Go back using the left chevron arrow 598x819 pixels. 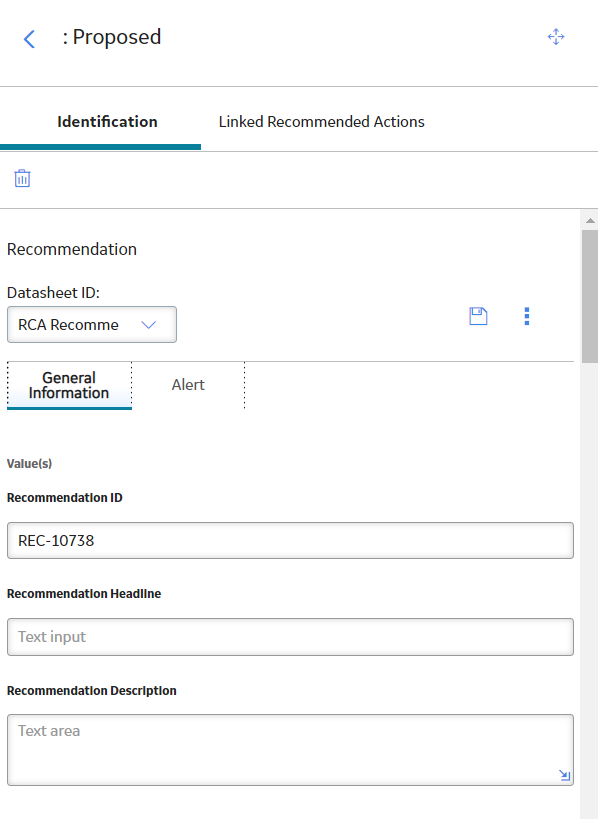(x=29, y=39)
